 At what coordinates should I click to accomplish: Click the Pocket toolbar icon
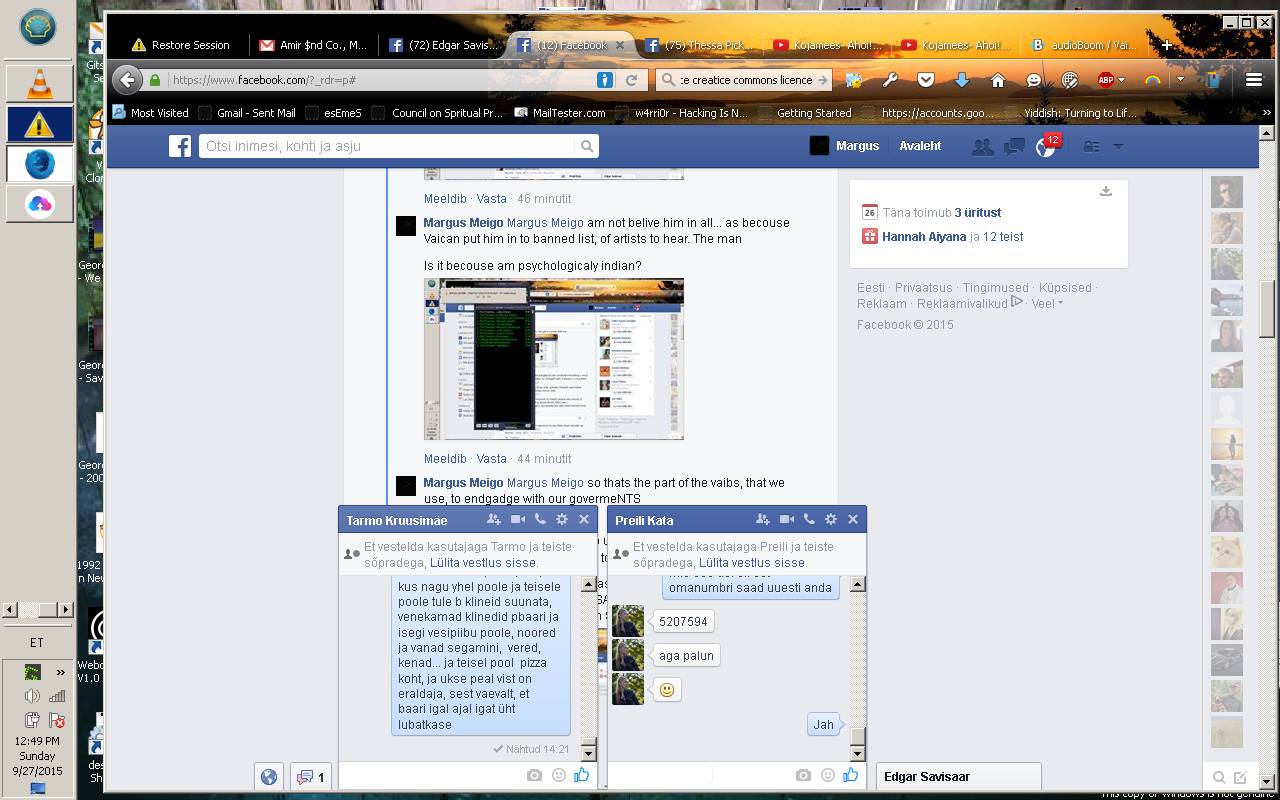click(x=926, y=80)
